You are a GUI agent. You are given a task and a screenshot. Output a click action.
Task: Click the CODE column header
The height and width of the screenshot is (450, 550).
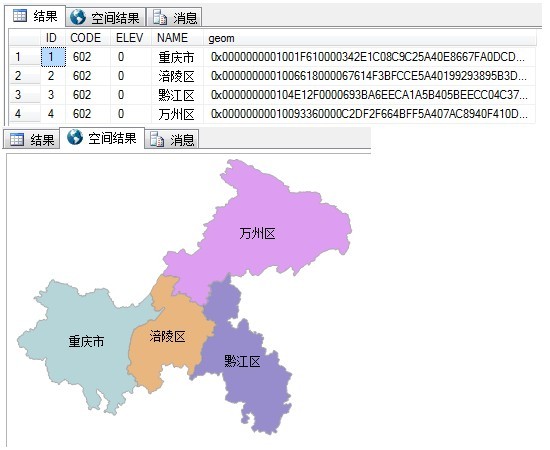pyautogui.click(x=88, y=38)
